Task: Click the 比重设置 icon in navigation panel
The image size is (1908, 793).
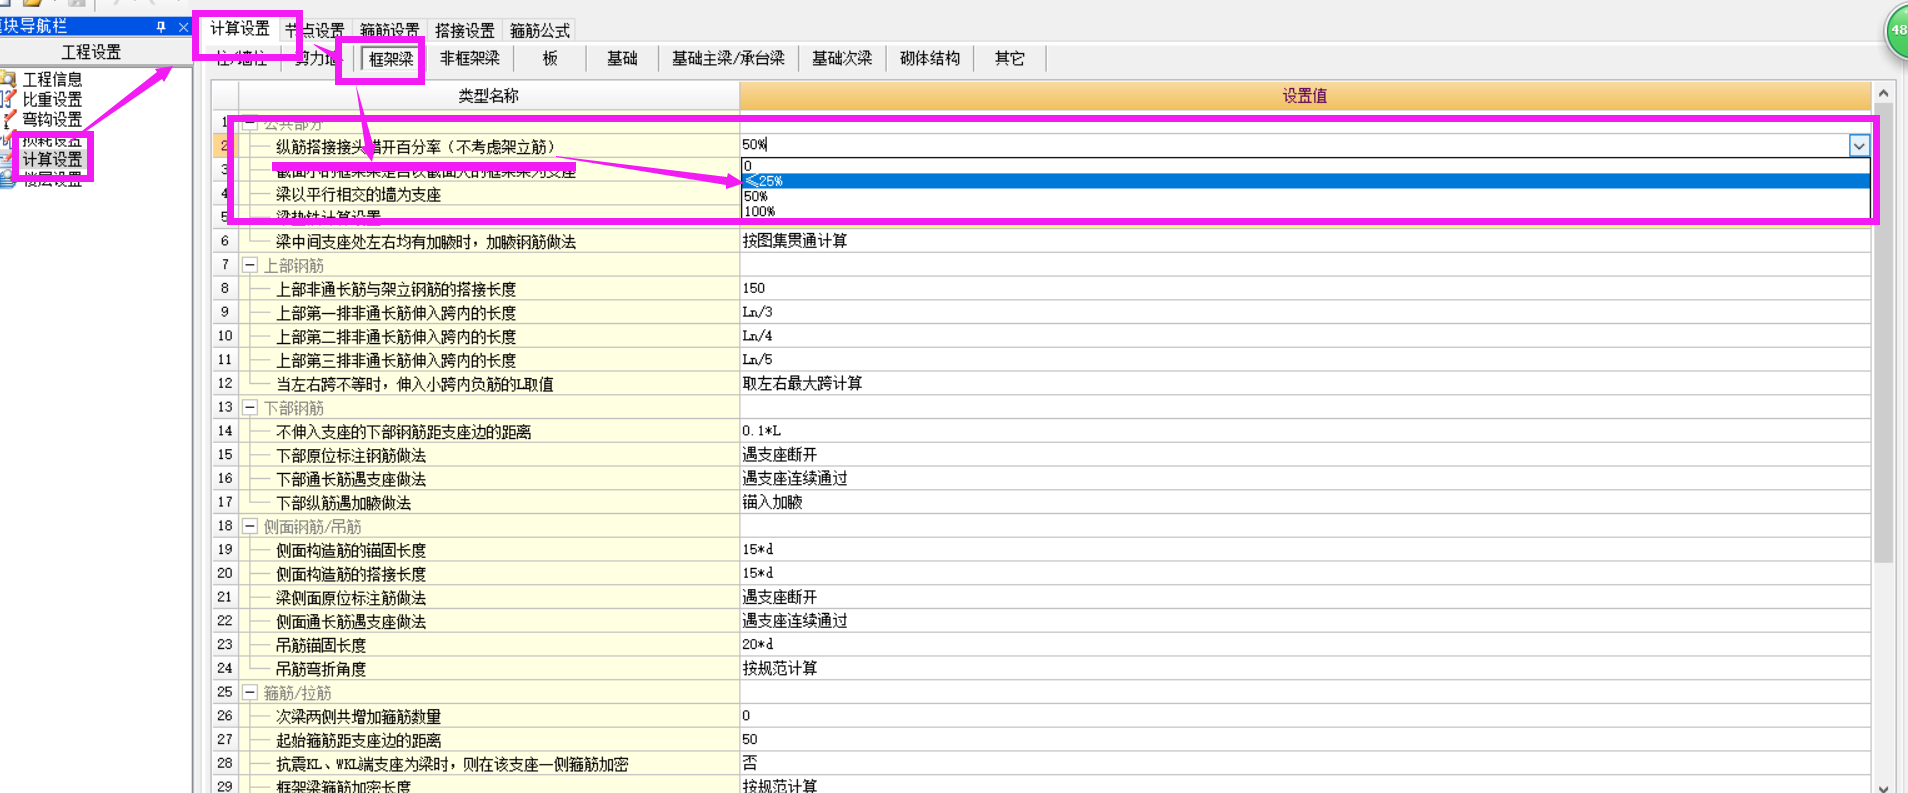Action: click(x=8, y=99)
